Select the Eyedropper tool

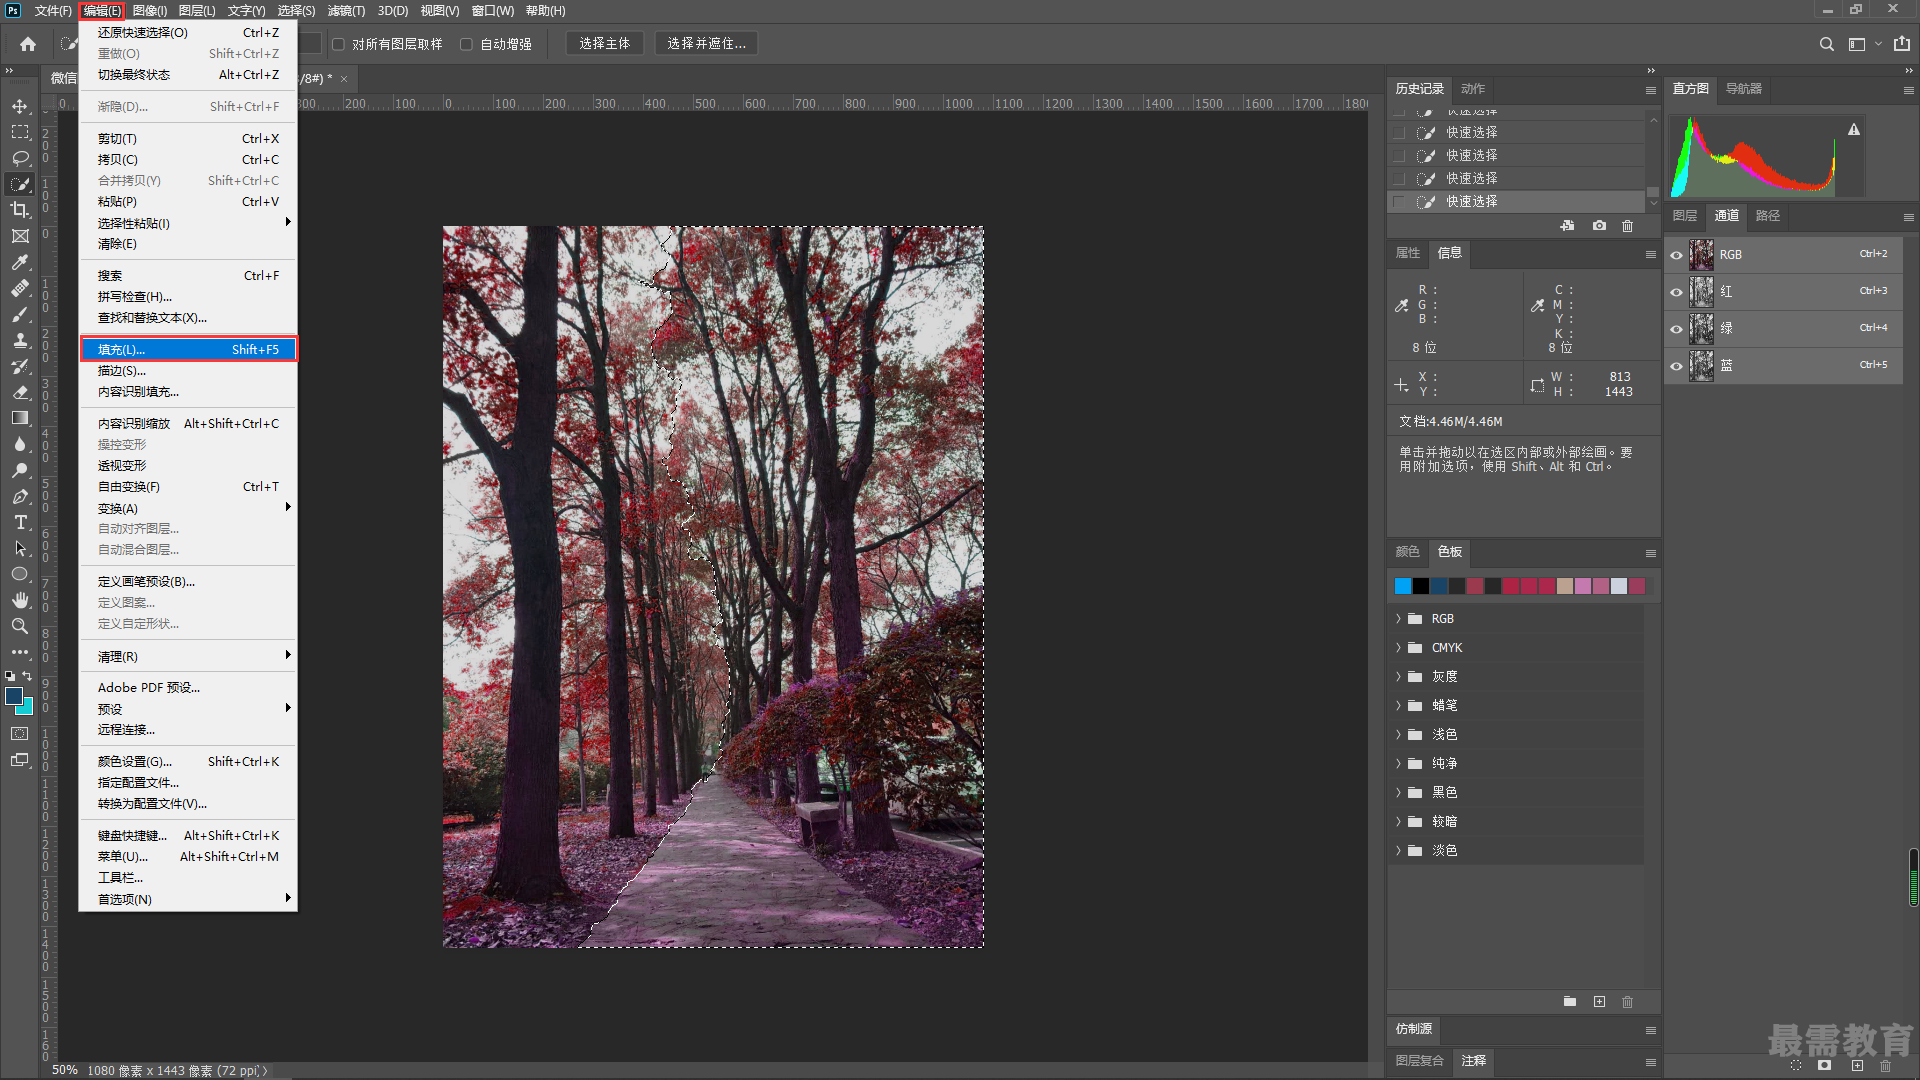(x=20, y=262)
